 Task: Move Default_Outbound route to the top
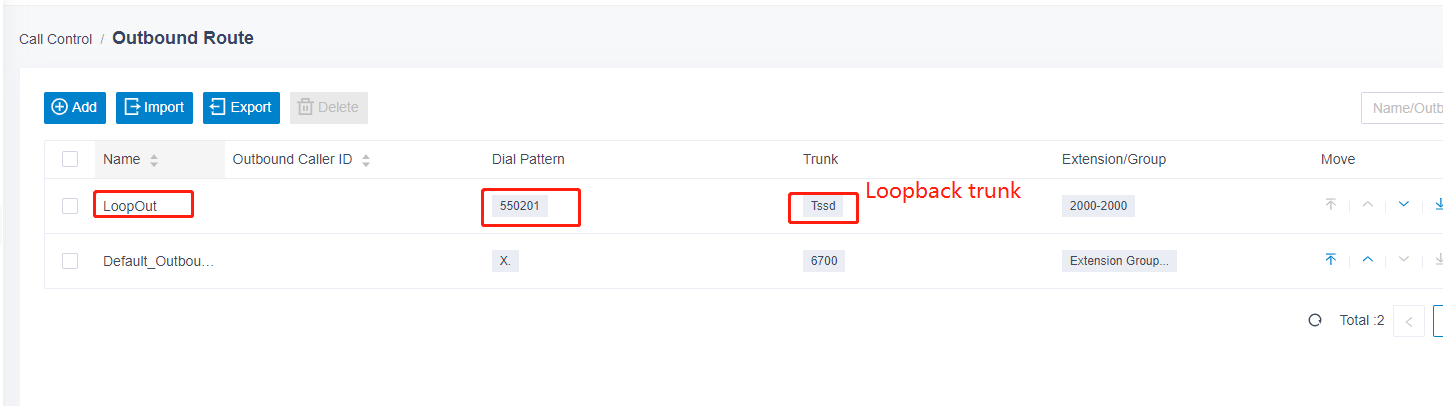(1331, 259)
